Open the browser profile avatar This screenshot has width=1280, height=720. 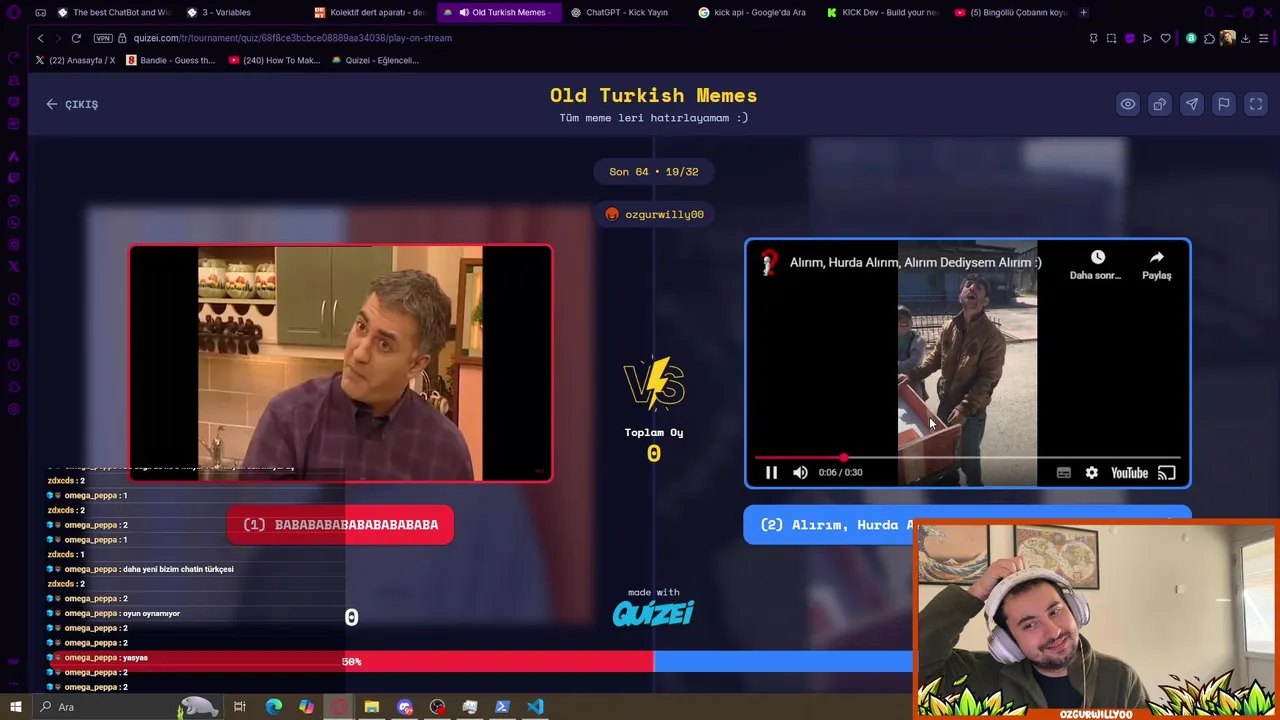(x=1227, y=38)
